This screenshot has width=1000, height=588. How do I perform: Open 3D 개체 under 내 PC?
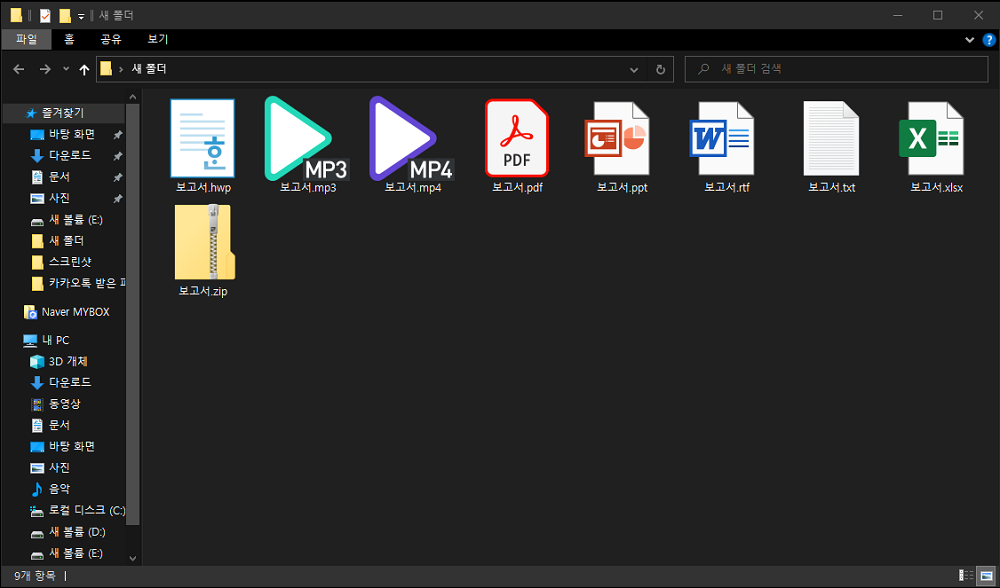tap(68, 362)
